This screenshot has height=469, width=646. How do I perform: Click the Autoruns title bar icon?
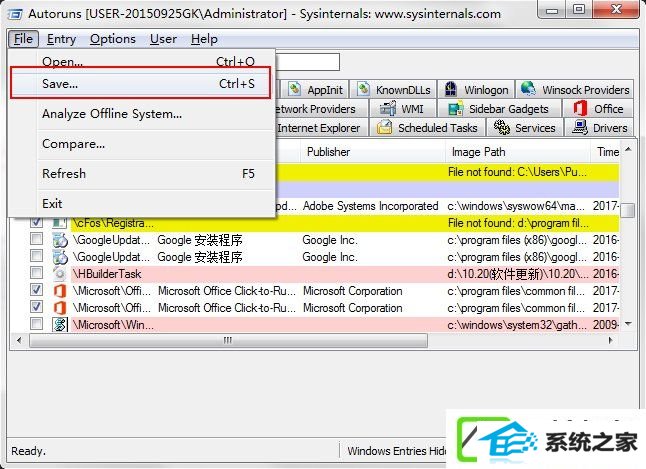click(15, 14)
